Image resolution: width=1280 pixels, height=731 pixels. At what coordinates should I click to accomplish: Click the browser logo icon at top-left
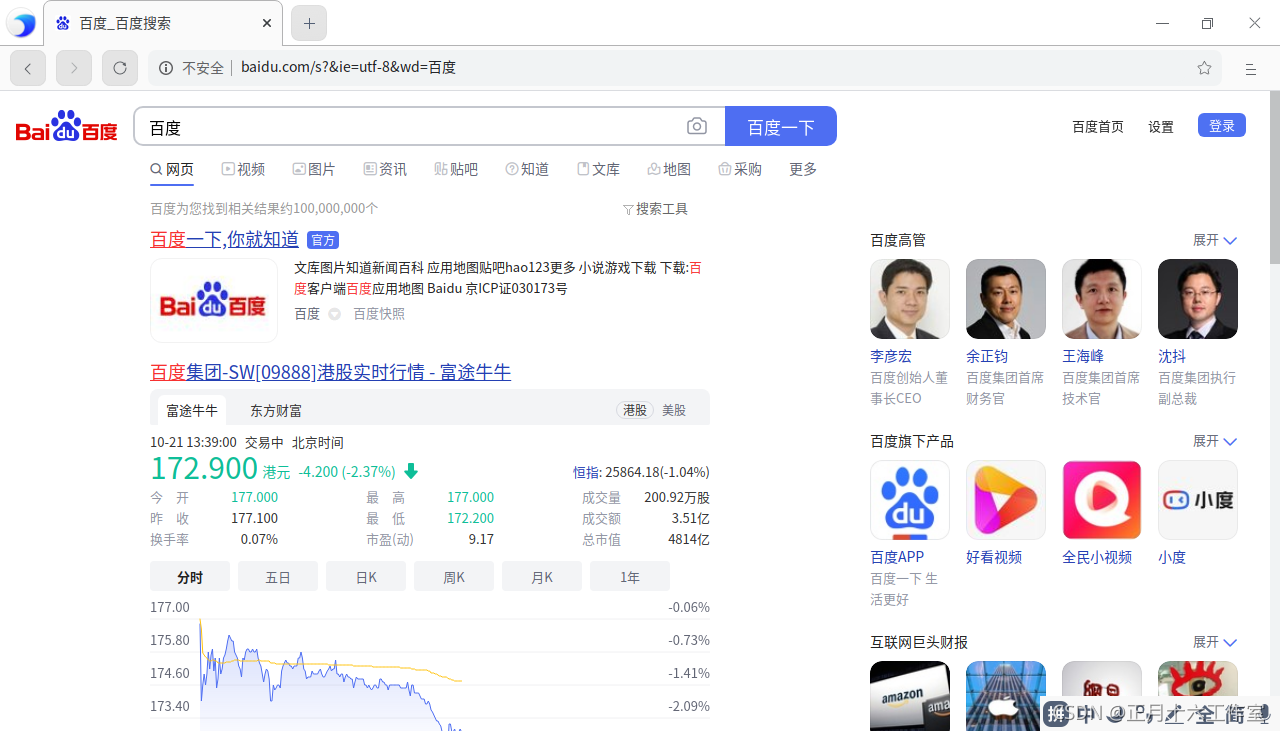click(21, 24)
